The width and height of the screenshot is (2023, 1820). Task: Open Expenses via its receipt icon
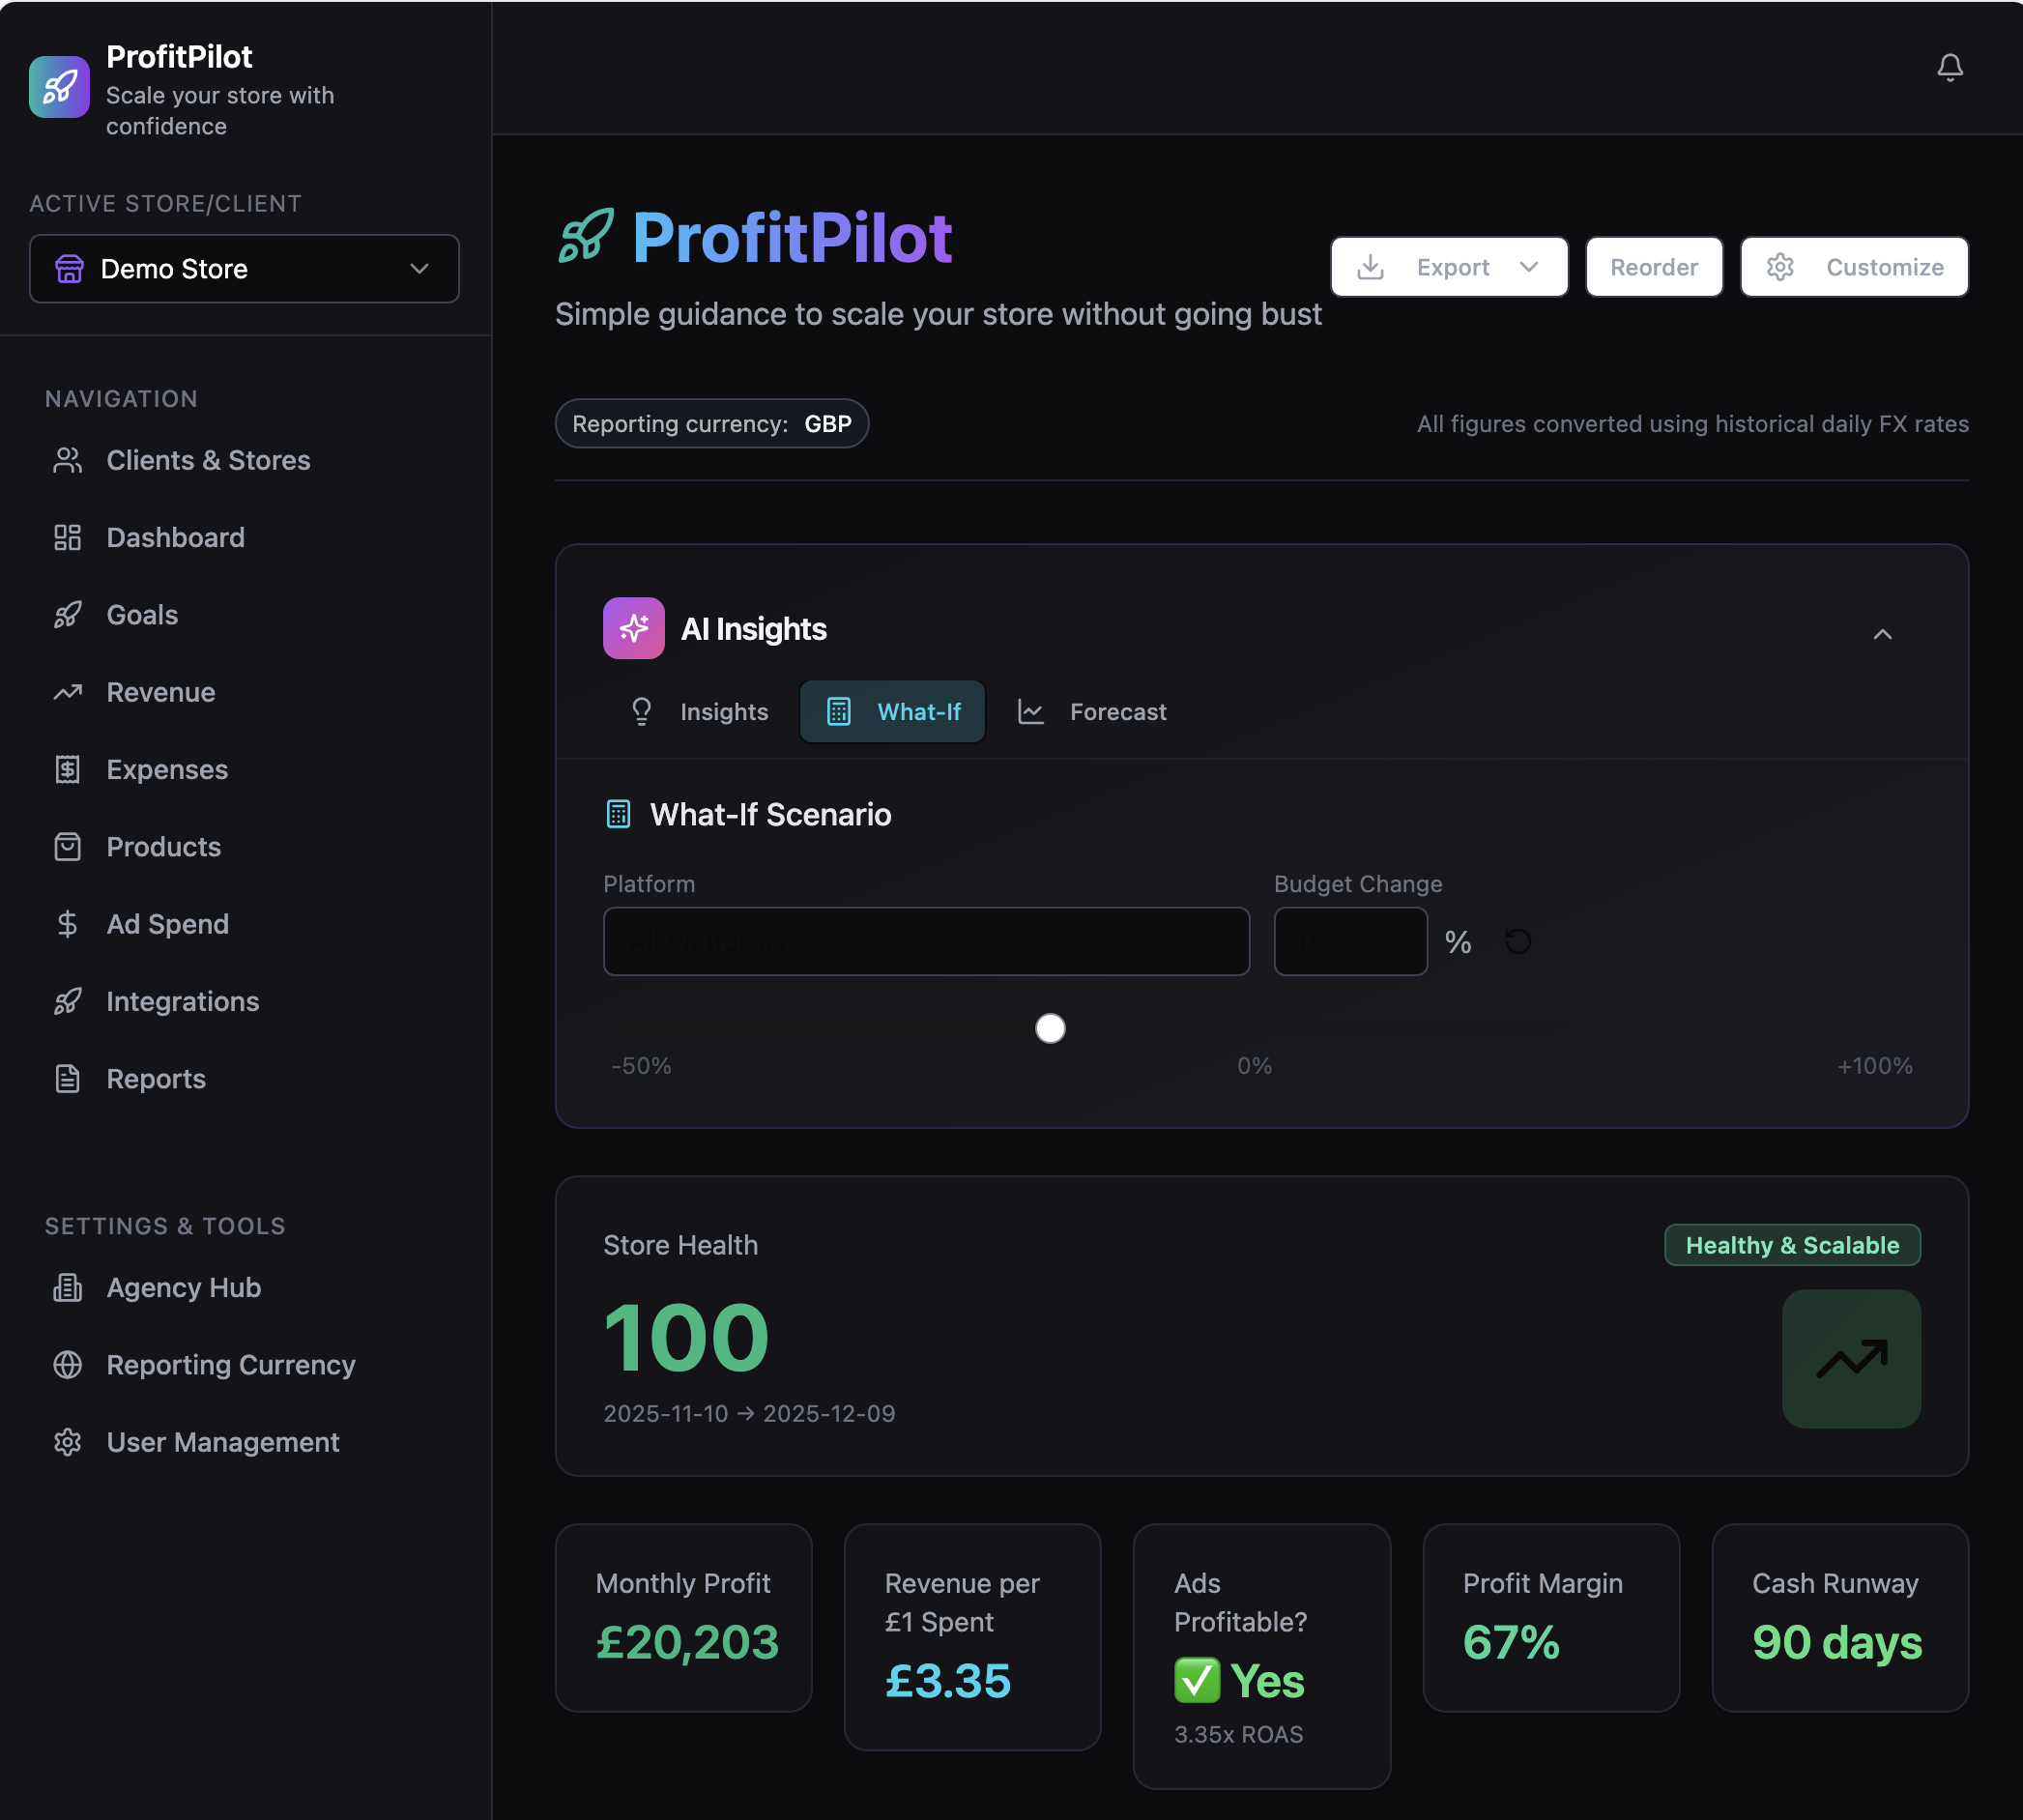[x=67, y=769]
